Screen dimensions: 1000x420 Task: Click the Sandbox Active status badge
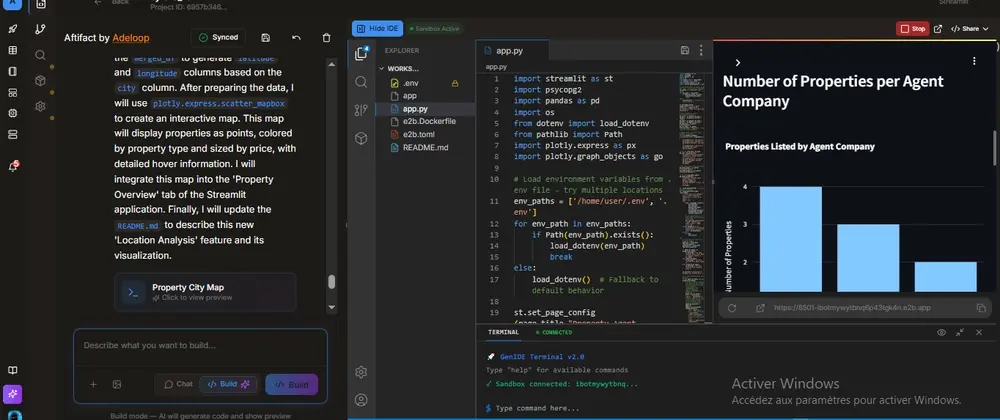point(434,29)
